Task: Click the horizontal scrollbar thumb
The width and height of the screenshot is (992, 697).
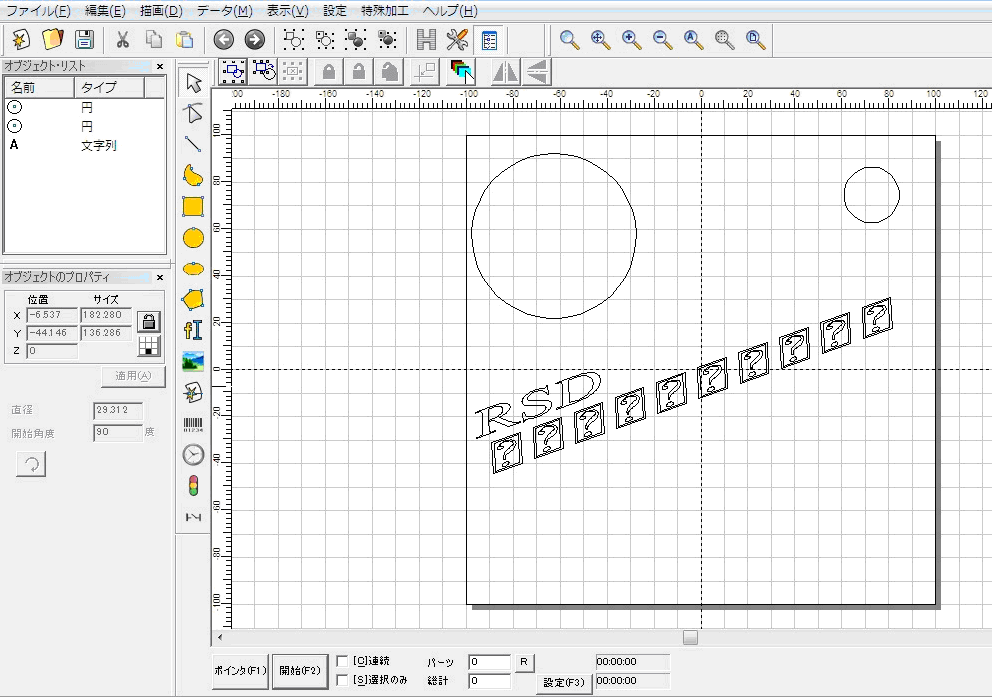Action: [x=690, y=638]
